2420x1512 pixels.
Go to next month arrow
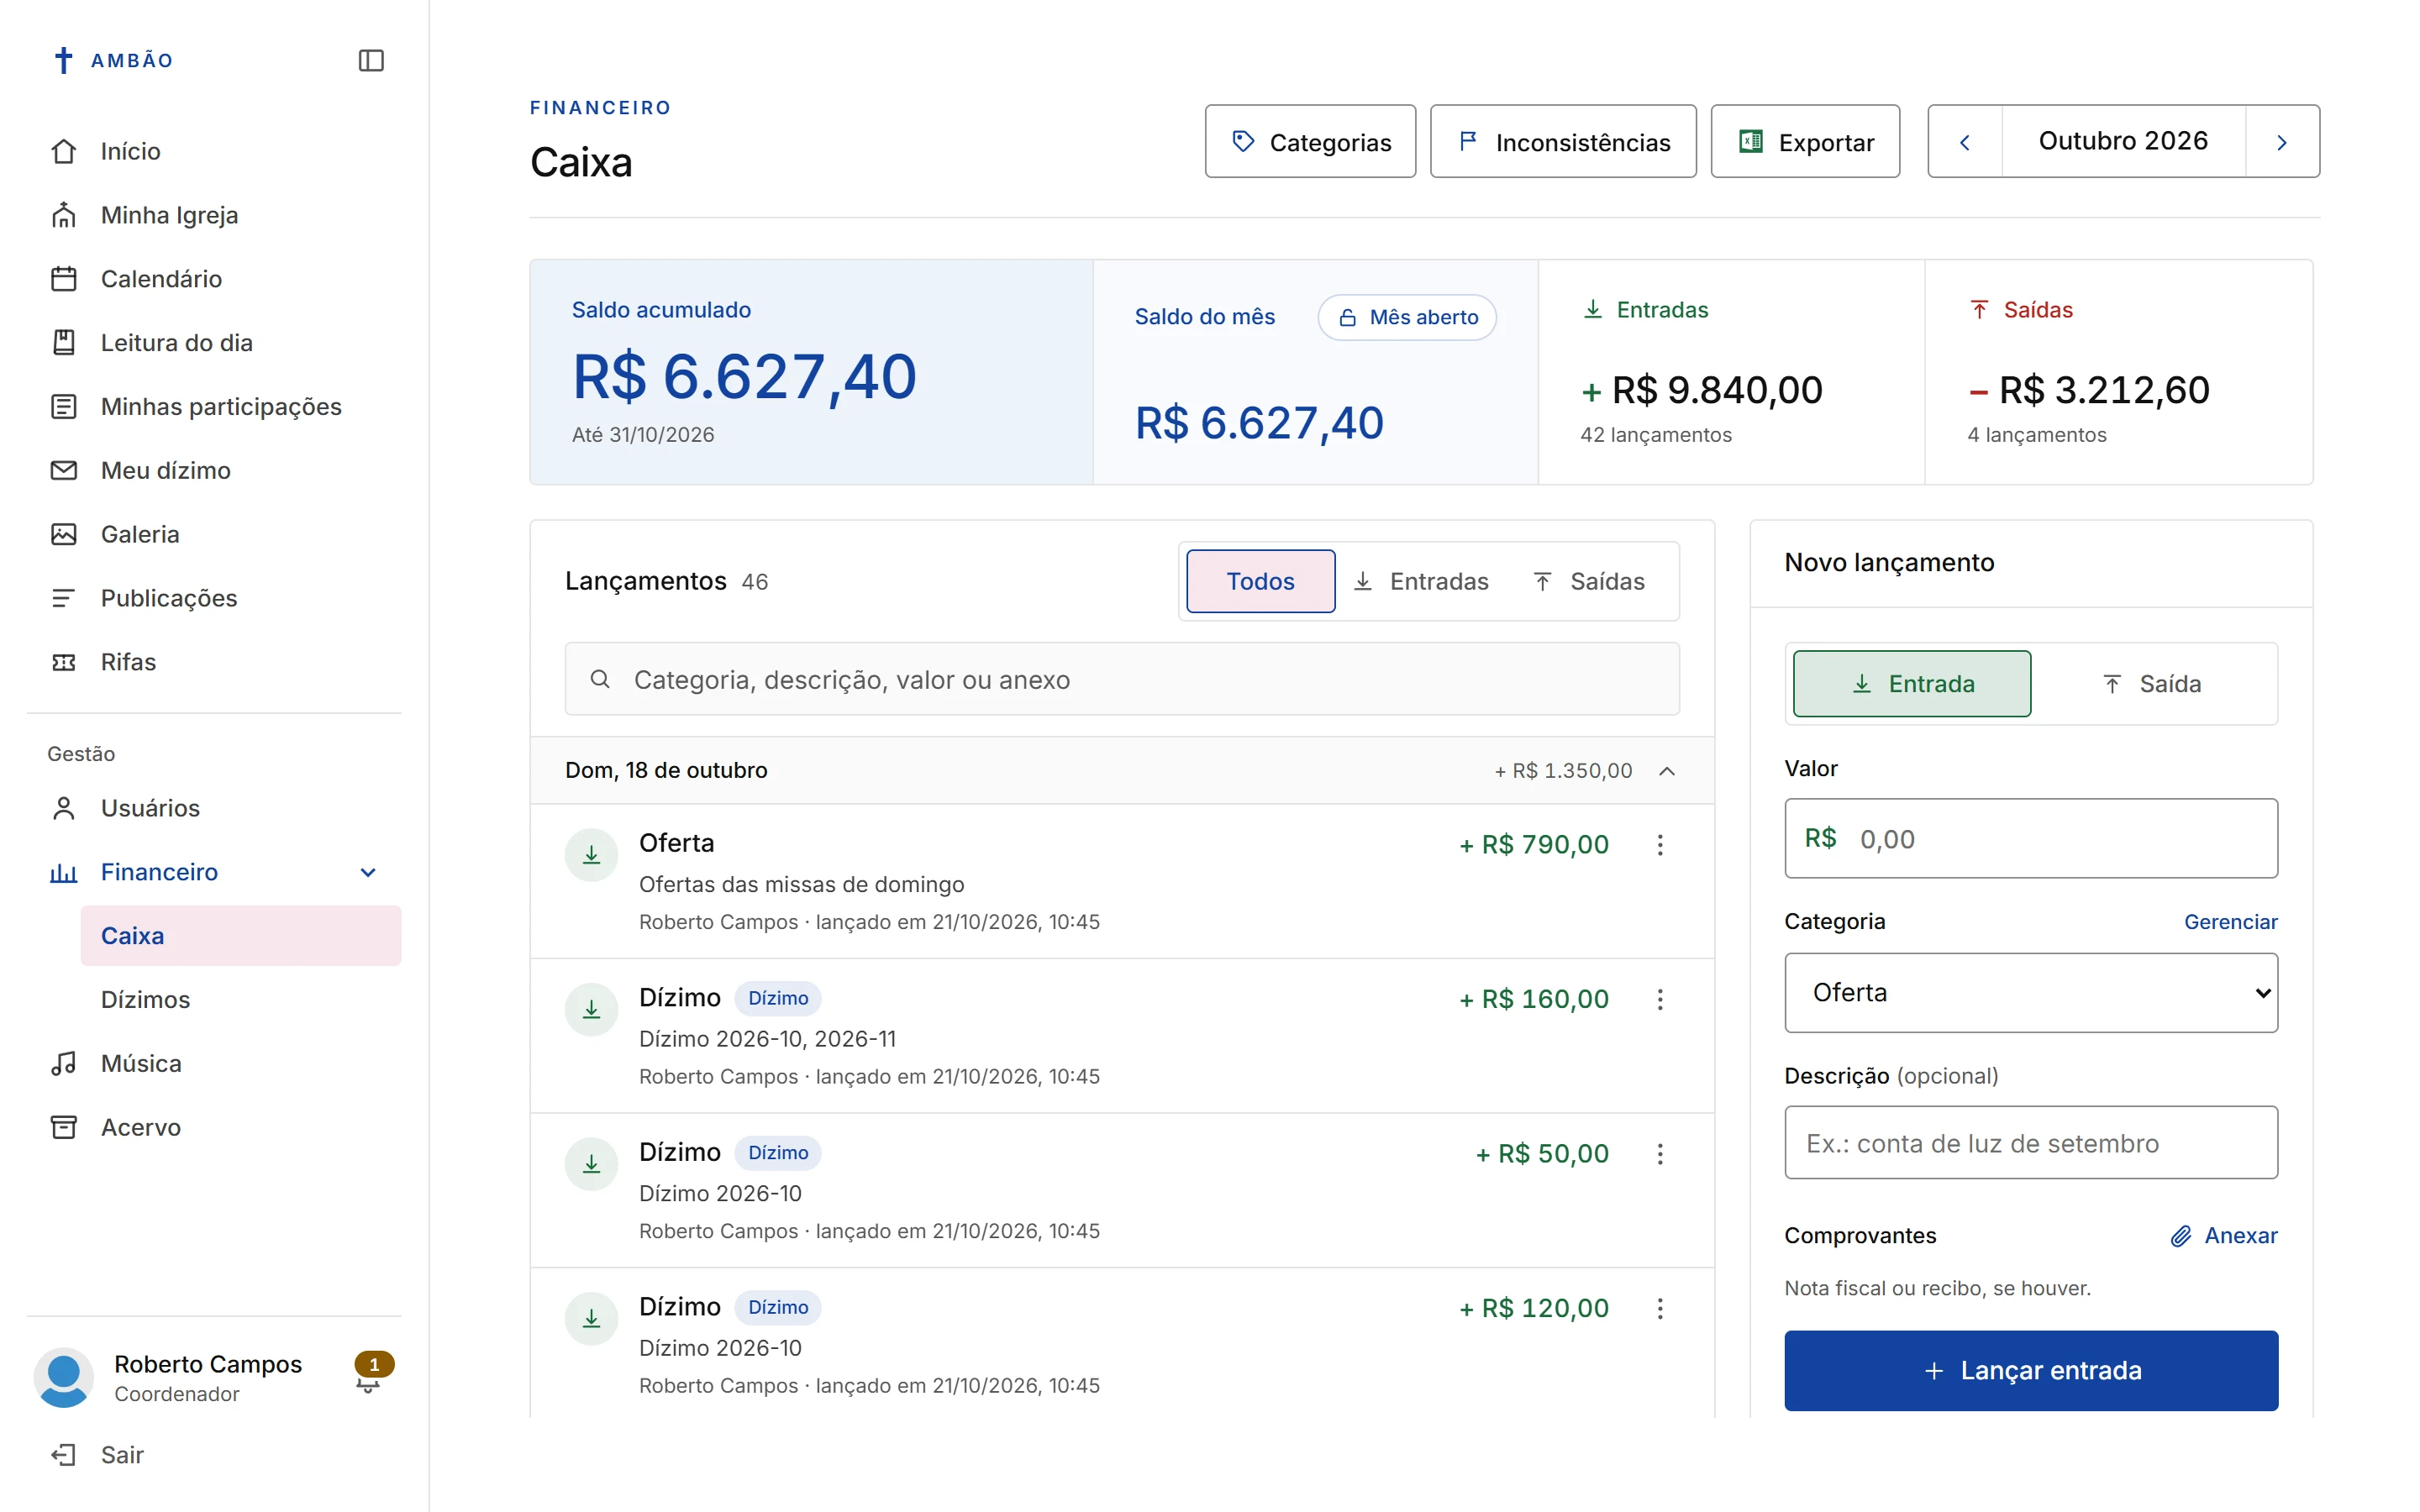pos(2282,142)
